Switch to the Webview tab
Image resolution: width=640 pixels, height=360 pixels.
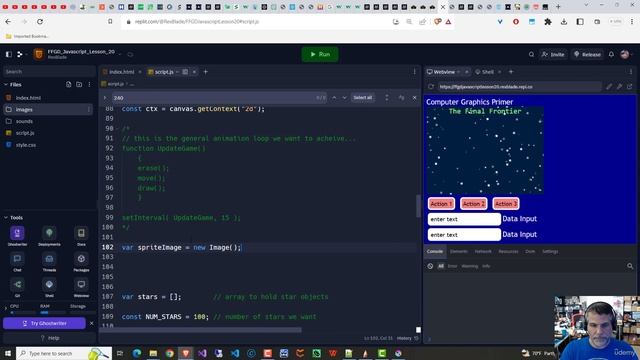coord(443,72)
